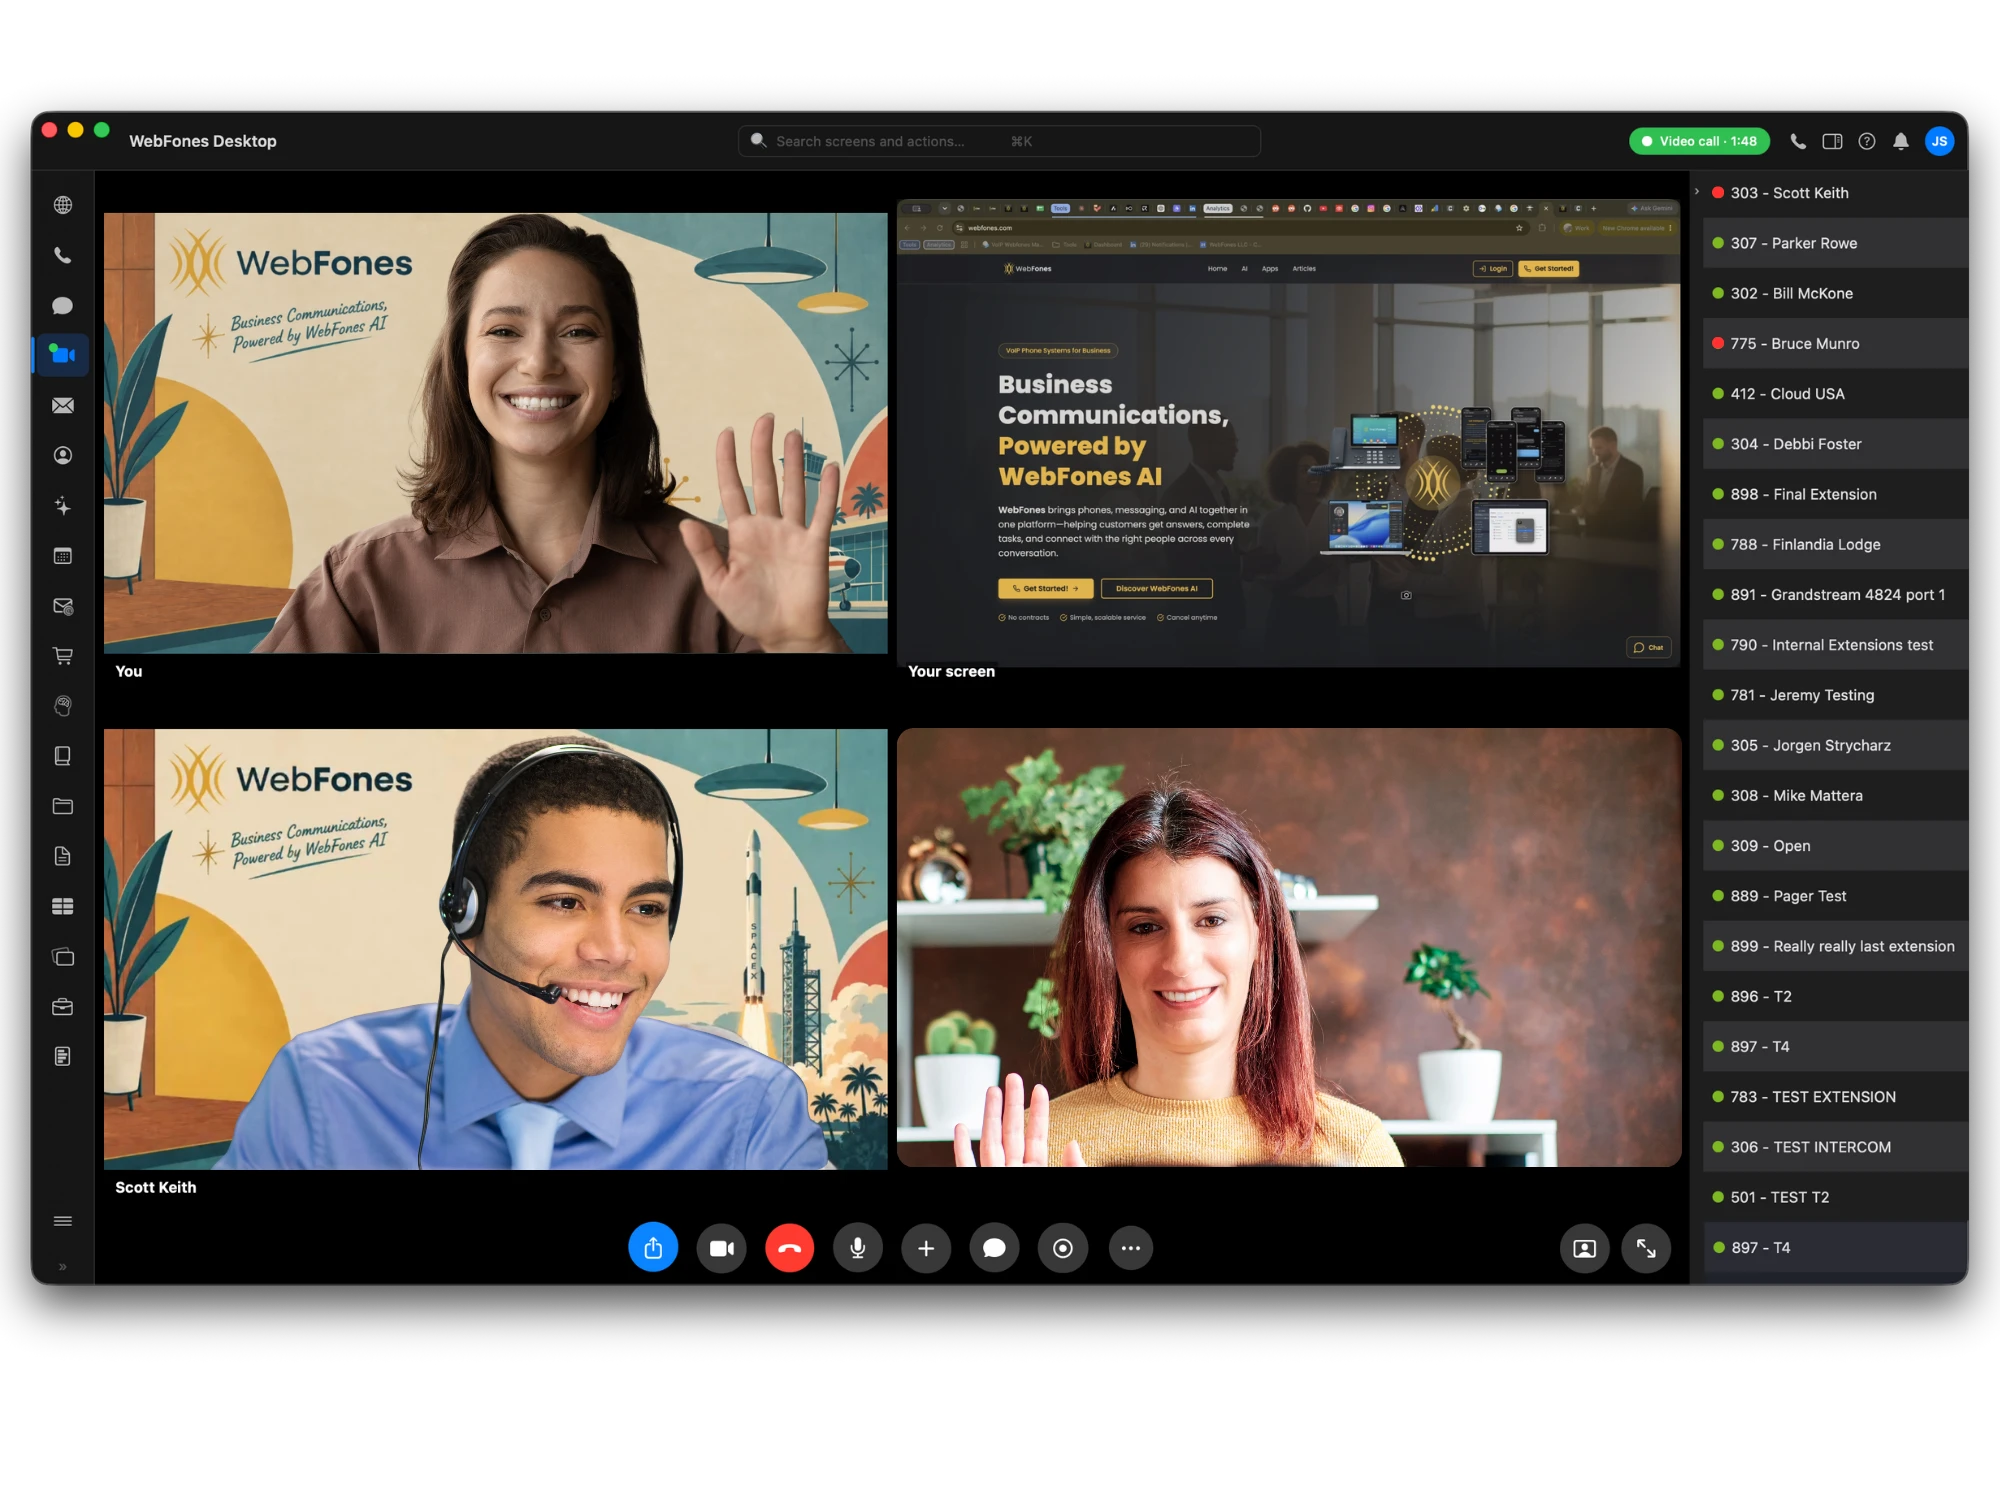Screen dimensions: 2000x1500
Task: Hang up with the red end call button
Action: click(790, 1248)
